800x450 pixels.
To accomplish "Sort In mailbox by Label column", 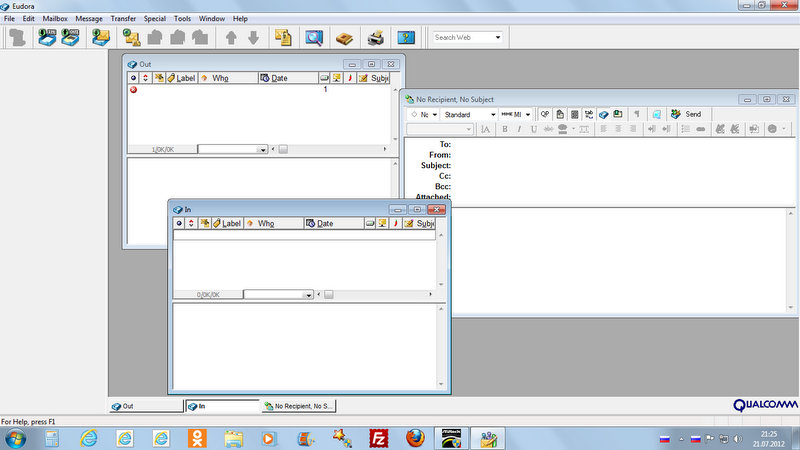I will pyautogui.click(x=227, y=223).
